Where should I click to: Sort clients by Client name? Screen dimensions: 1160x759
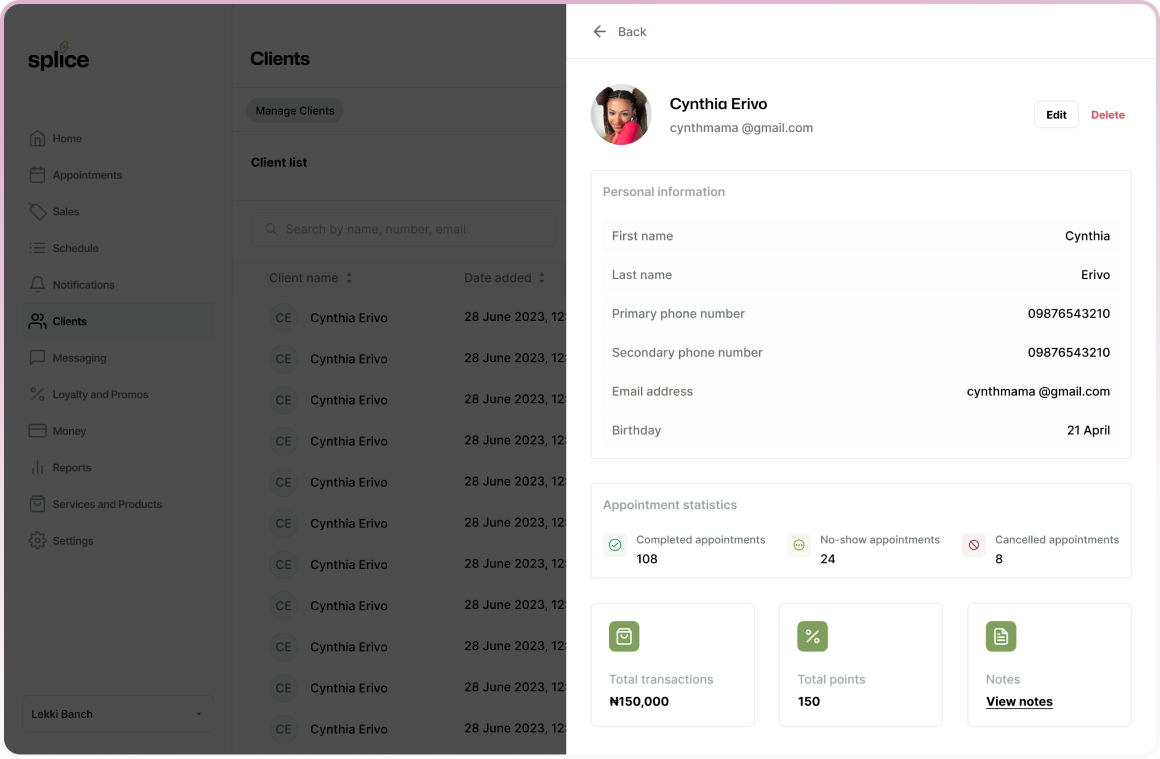310,278
